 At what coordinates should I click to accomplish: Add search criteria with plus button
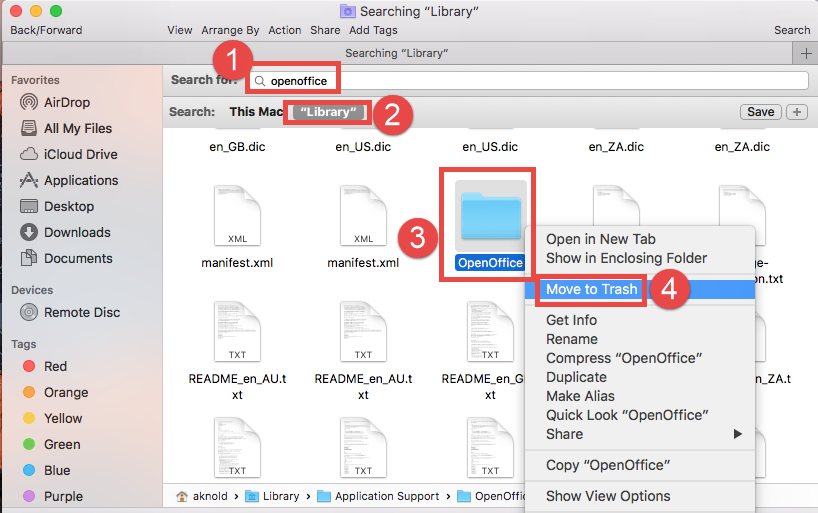click(x=797, y=112)
